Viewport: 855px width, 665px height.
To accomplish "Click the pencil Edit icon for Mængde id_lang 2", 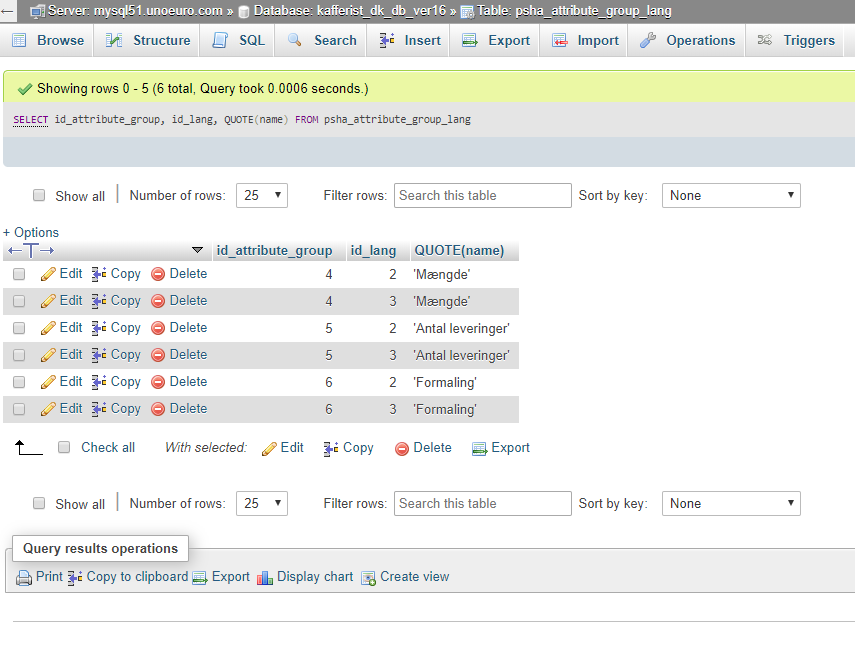I will click(x=48, y=274).
